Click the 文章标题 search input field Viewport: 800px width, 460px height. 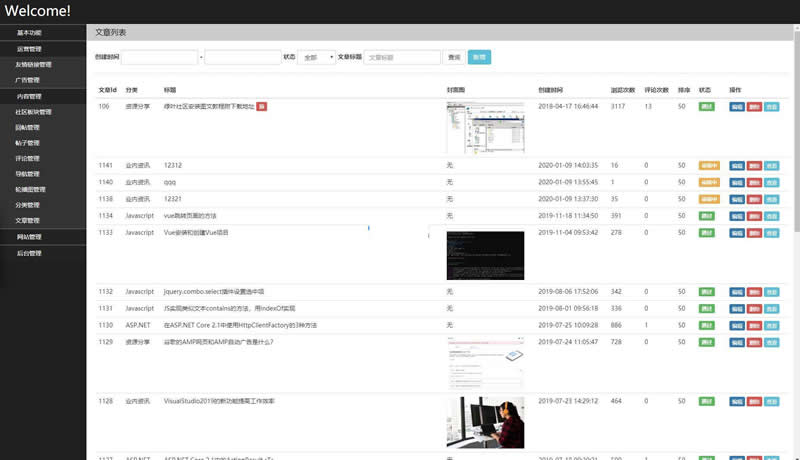(402, 58)
